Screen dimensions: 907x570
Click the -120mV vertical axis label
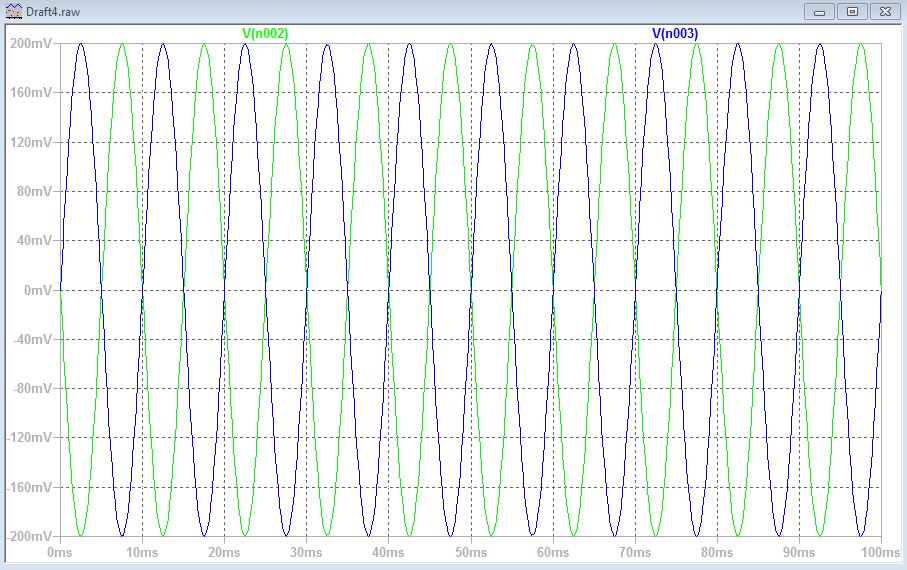(30, 437)
